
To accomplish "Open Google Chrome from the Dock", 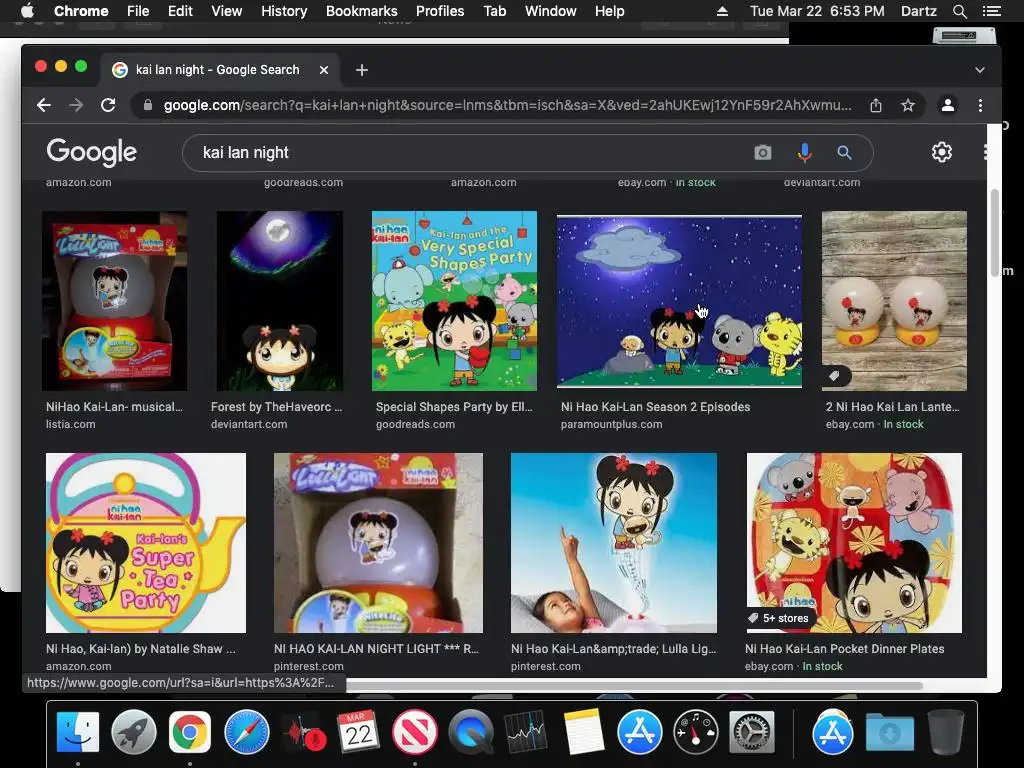I will tap(189, 732).
